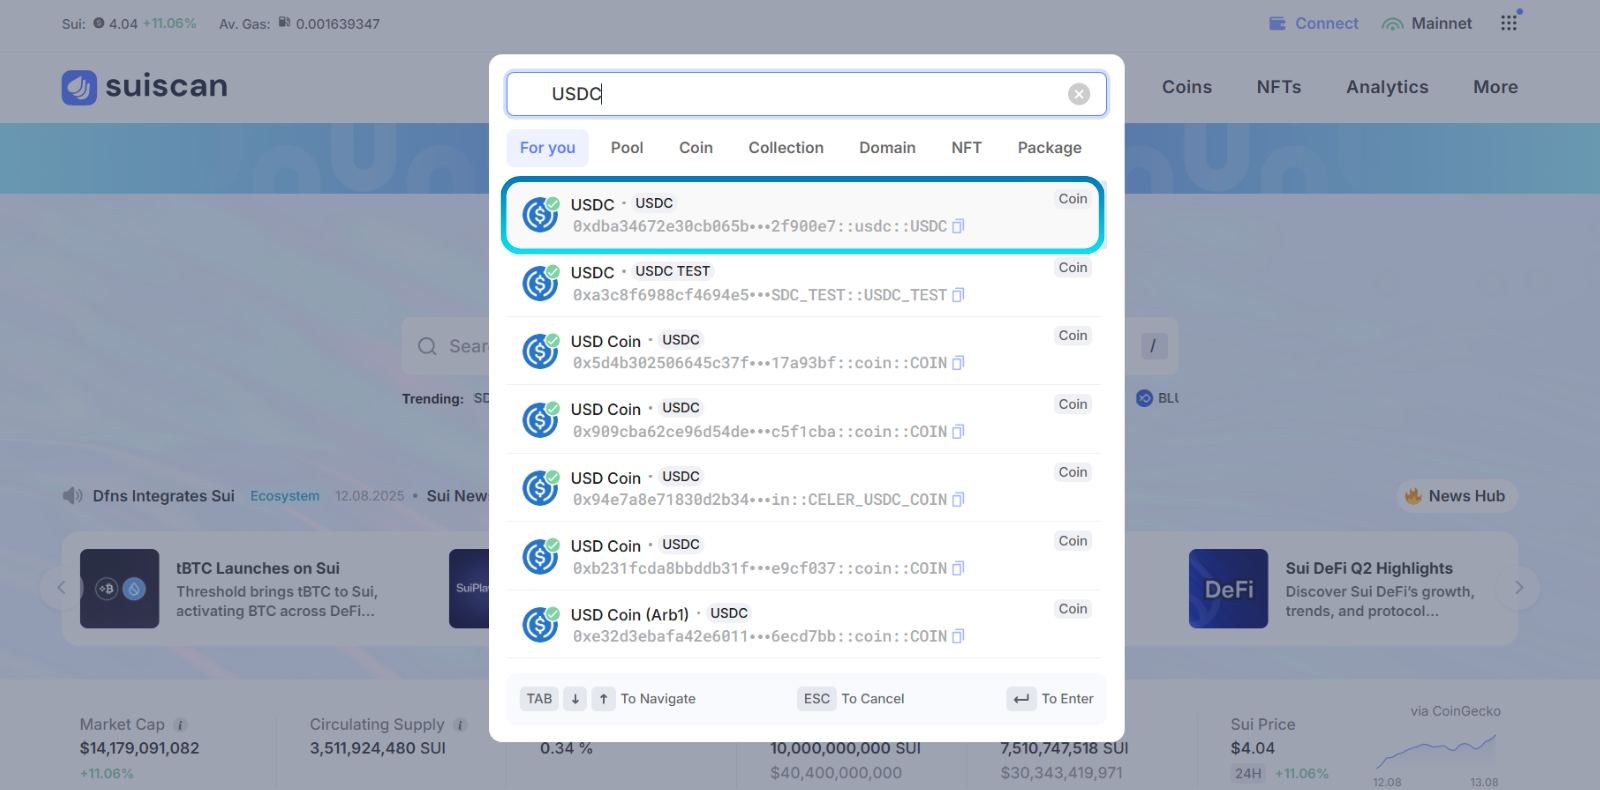Click the TAB key hint

tap(539, 699)
